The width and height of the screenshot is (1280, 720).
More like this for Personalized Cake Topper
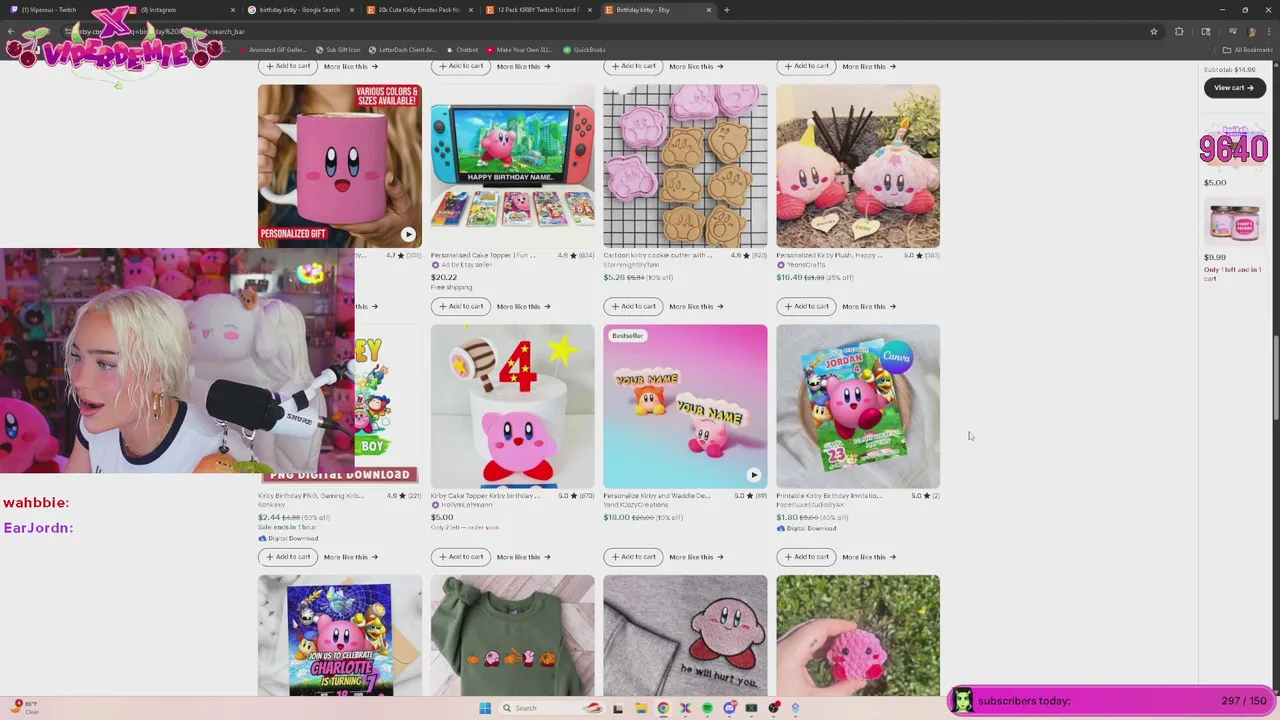click(x=523, y=306)
